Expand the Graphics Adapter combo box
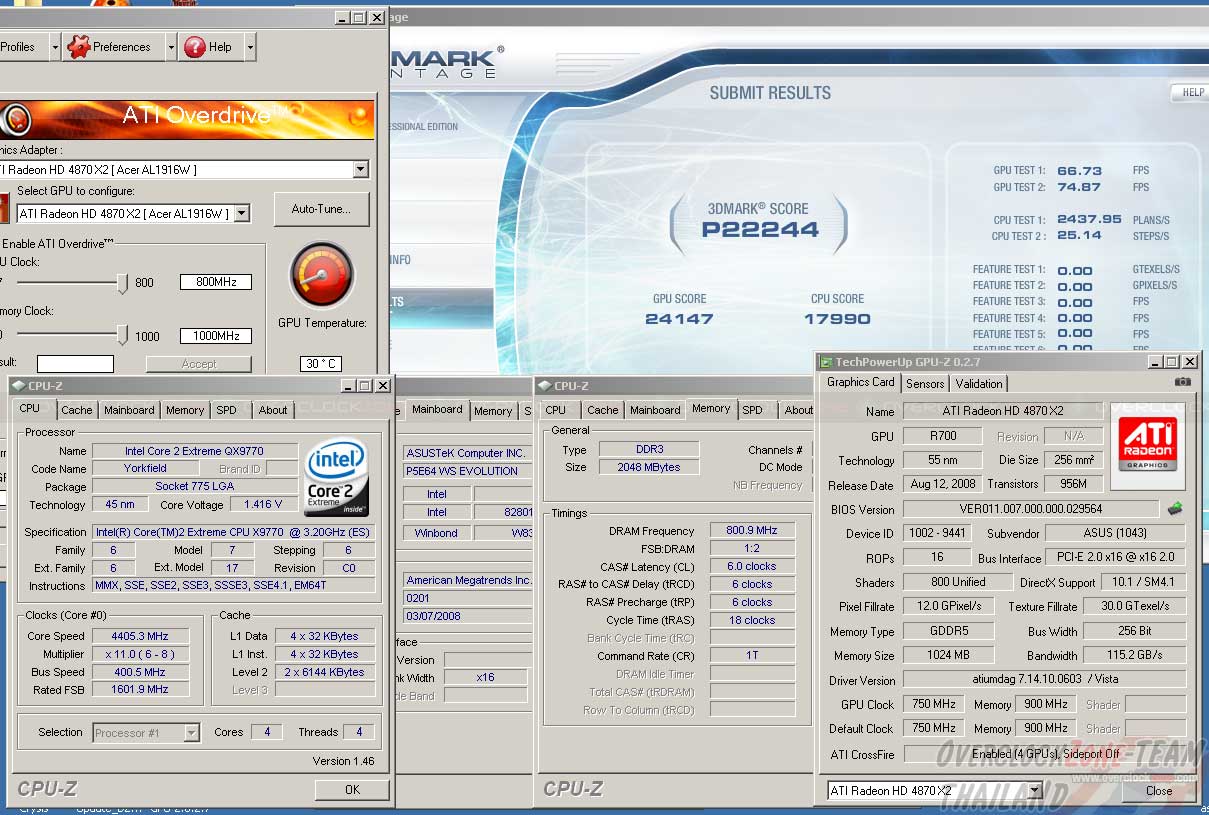The image size is (1209, 815). point(361,170)
